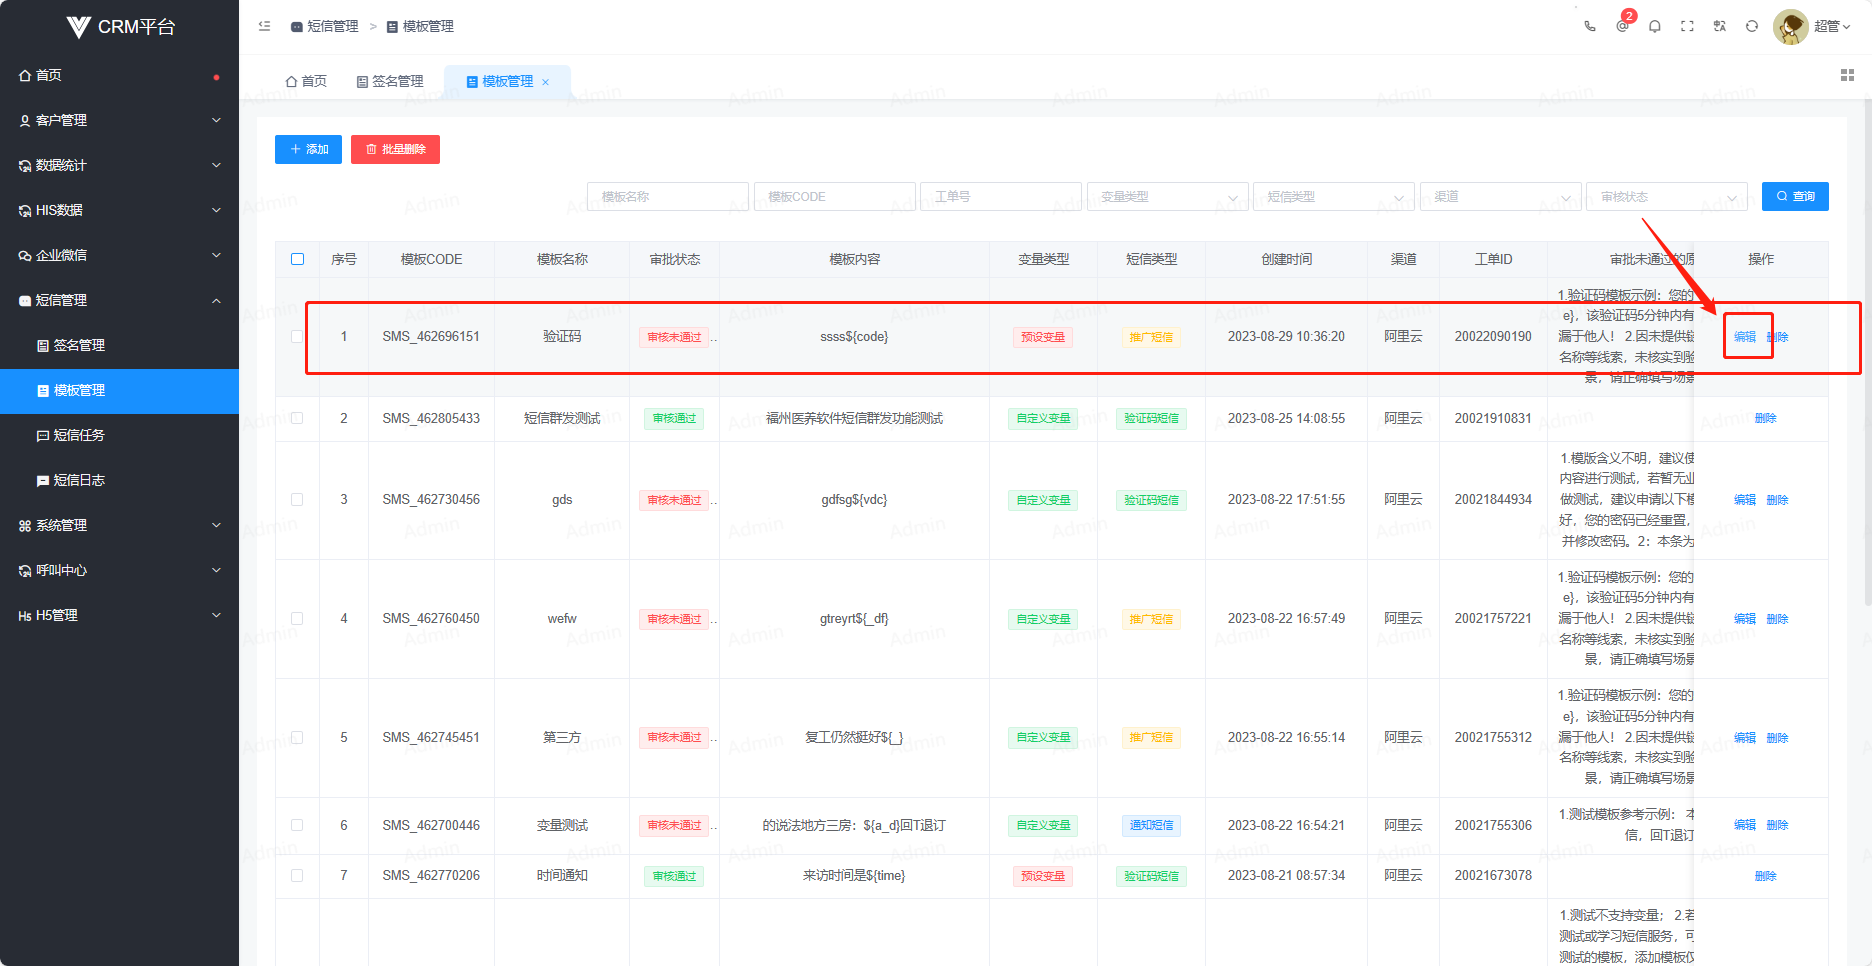Click 编辑 for row SMS_462700446

click(1745, 825)
